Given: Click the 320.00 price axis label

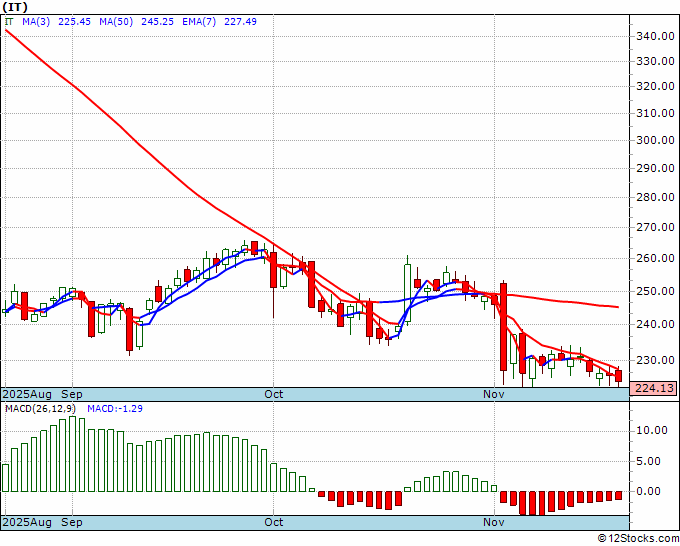Looking at the screenshot, I should click(655, 87).
